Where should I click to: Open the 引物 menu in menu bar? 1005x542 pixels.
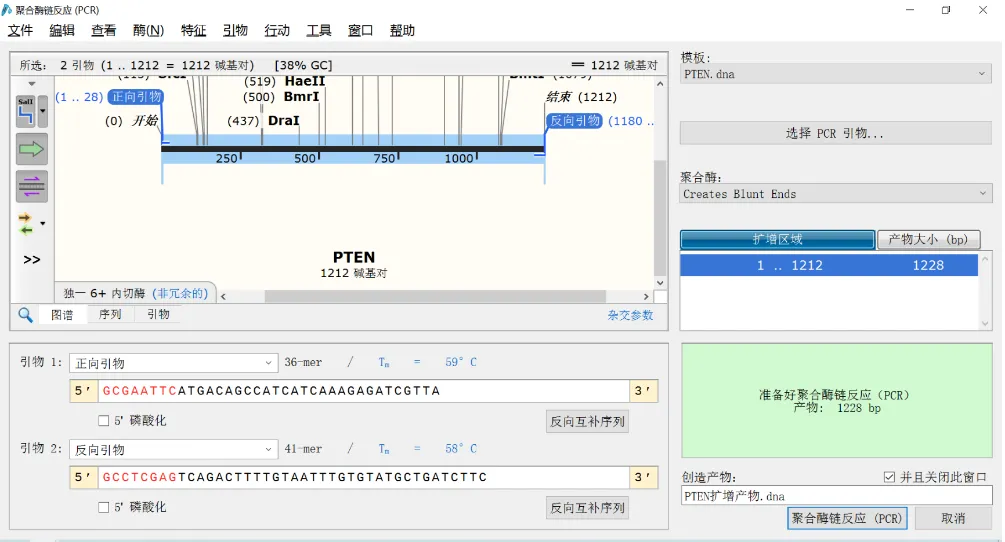point(235,30)
